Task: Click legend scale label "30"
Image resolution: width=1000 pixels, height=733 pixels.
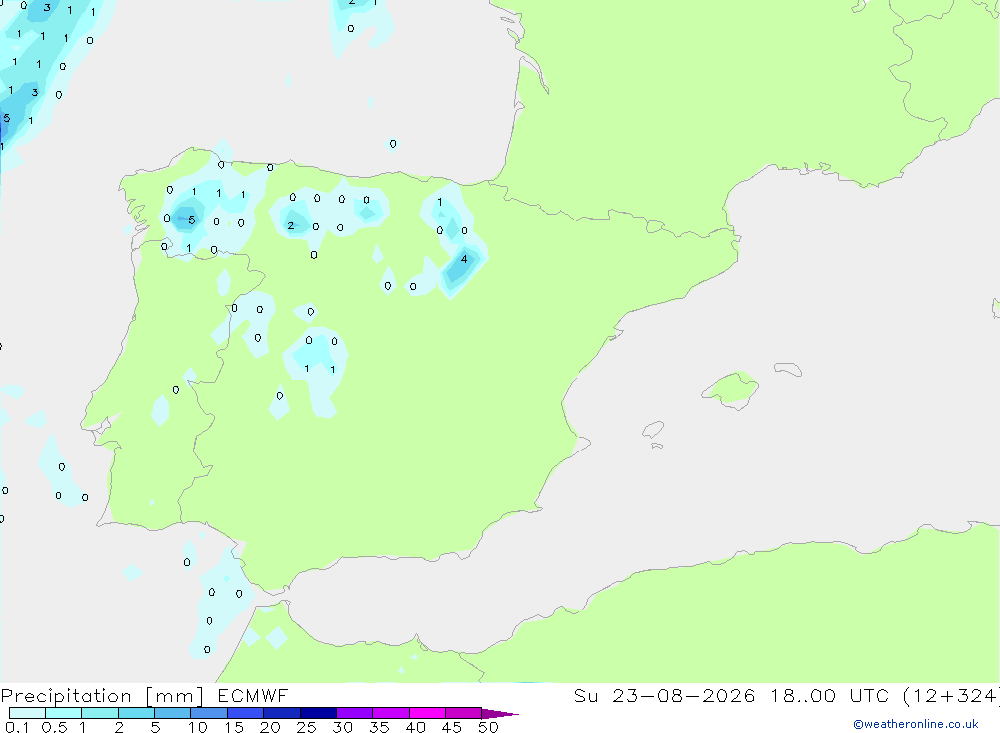Action: [342, 727]
